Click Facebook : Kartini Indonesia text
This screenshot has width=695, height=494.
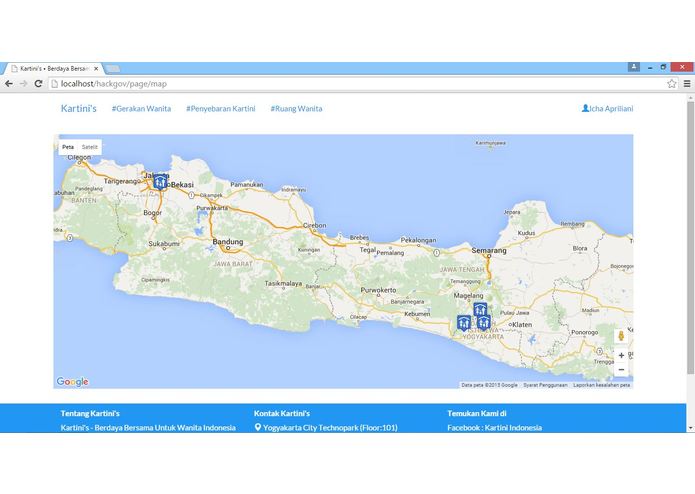coord(494,428)
